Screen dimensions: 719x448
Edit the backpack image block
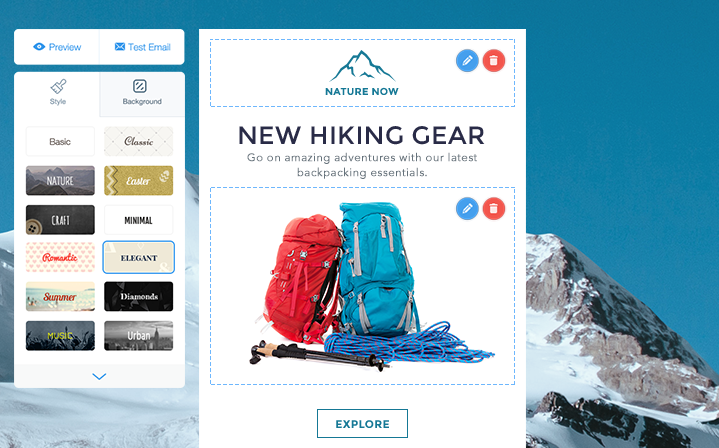[467, 209]
